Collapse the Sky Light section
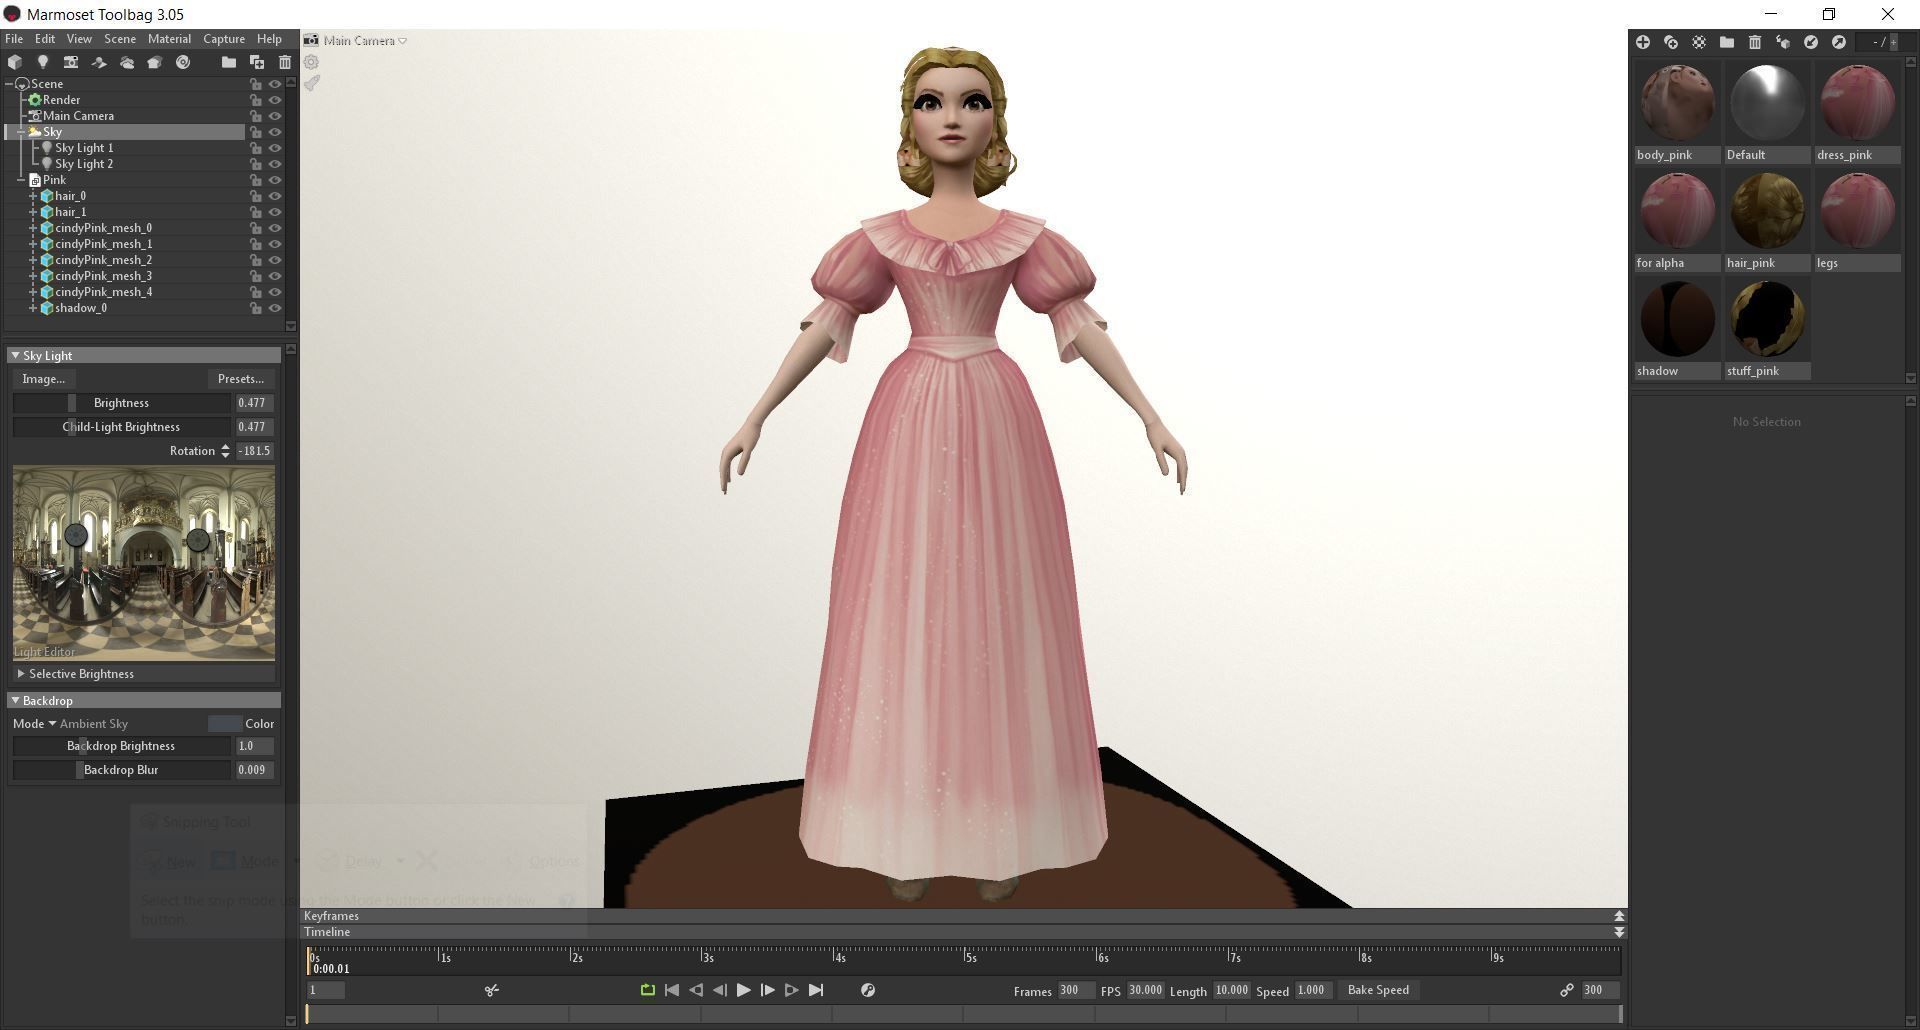The height and width of the screenshot is (1030, 1920). coord(15,355)
